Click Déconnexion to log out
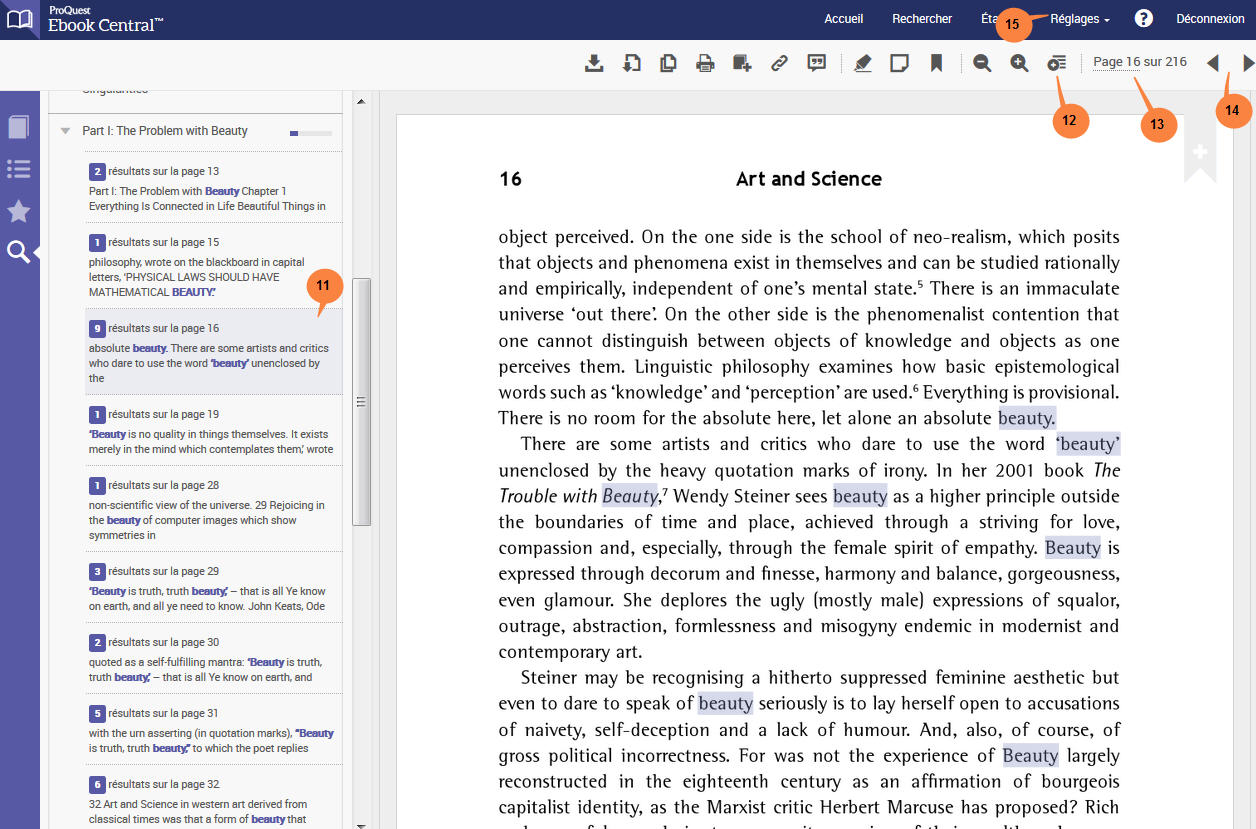1256x829 pixels. (x=1210, y=19)
